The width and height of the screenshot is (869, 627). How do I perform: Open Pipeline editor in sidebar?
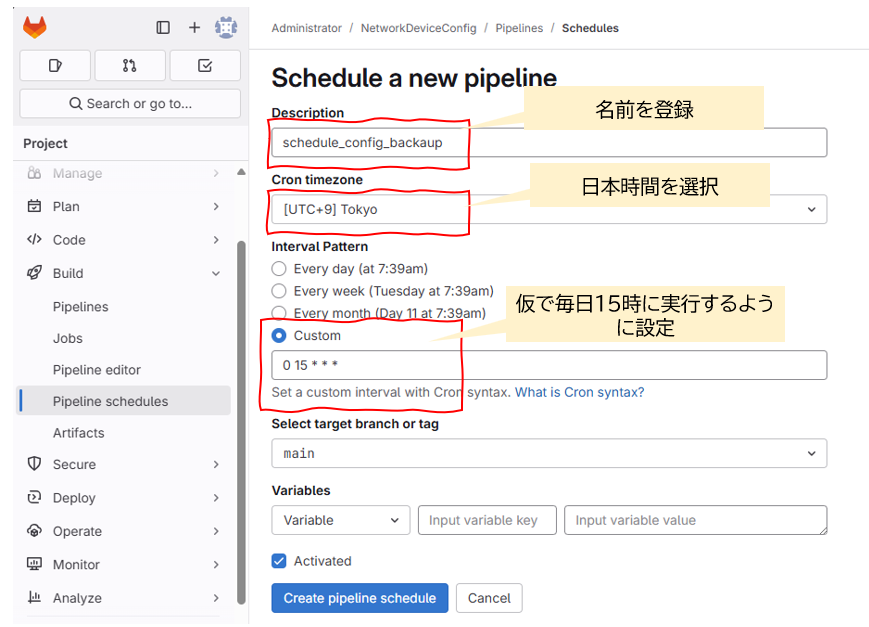pyautogui.click(x=96, y=370)
